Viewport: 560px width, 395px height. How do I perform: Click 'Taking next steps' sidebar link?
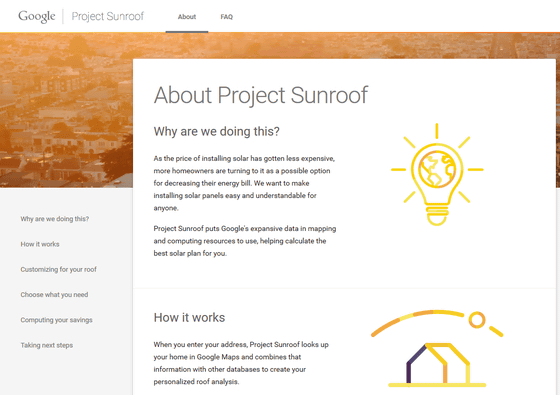point(47,345)
